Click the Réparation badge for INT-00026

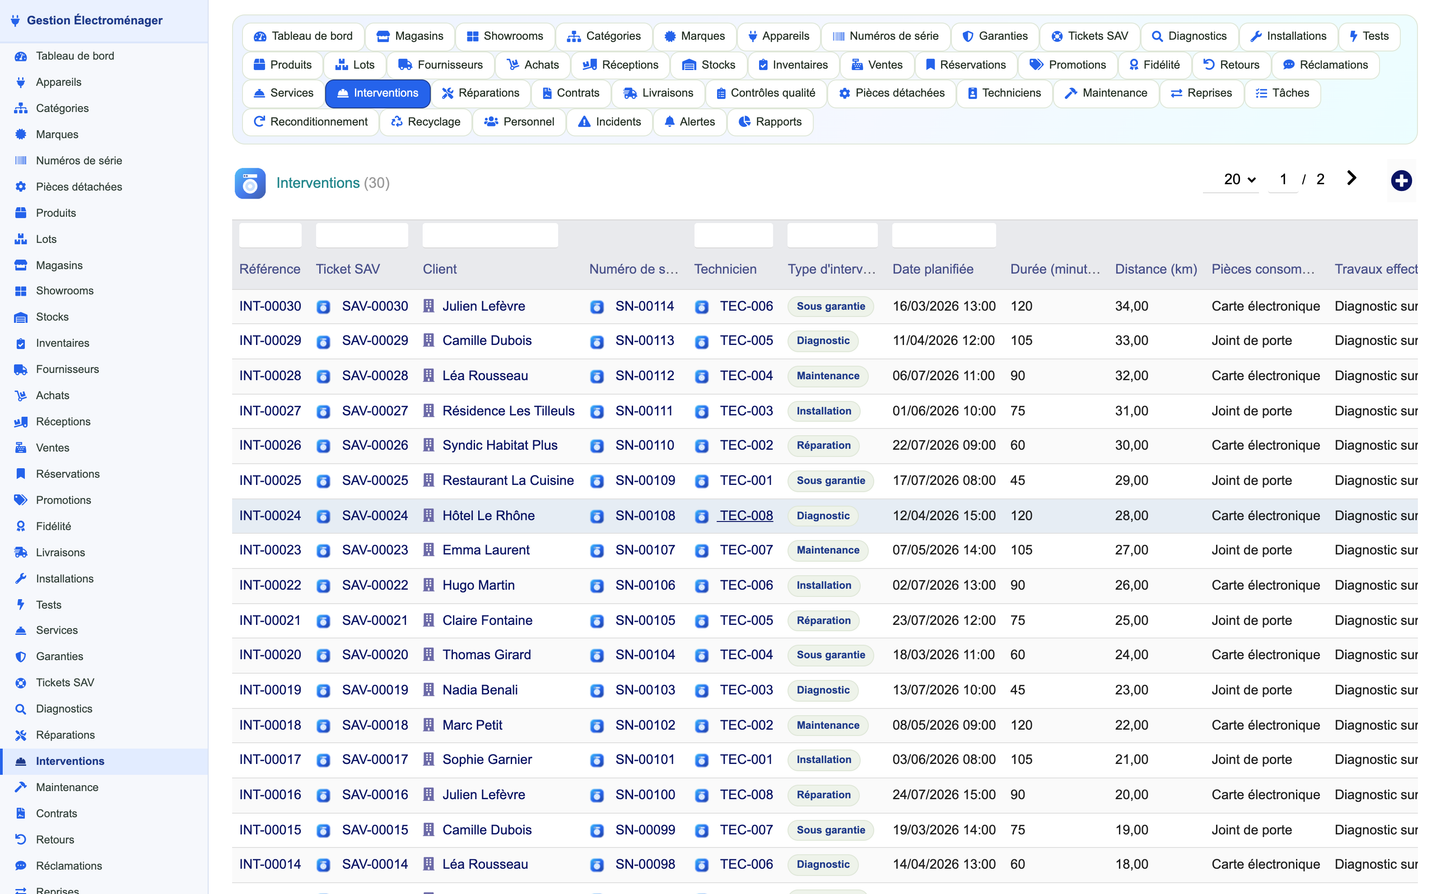tap(823, 446)
